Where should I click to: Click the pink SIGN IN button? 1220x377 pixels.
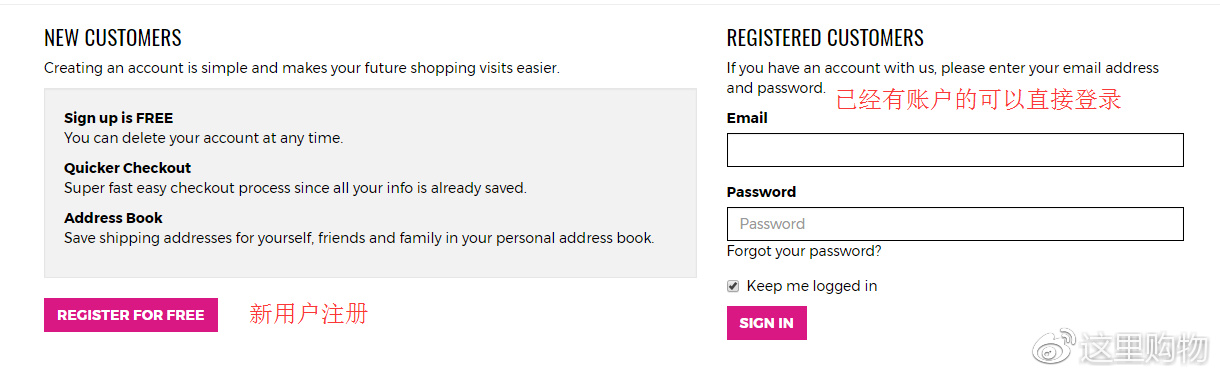pos(767,323)
